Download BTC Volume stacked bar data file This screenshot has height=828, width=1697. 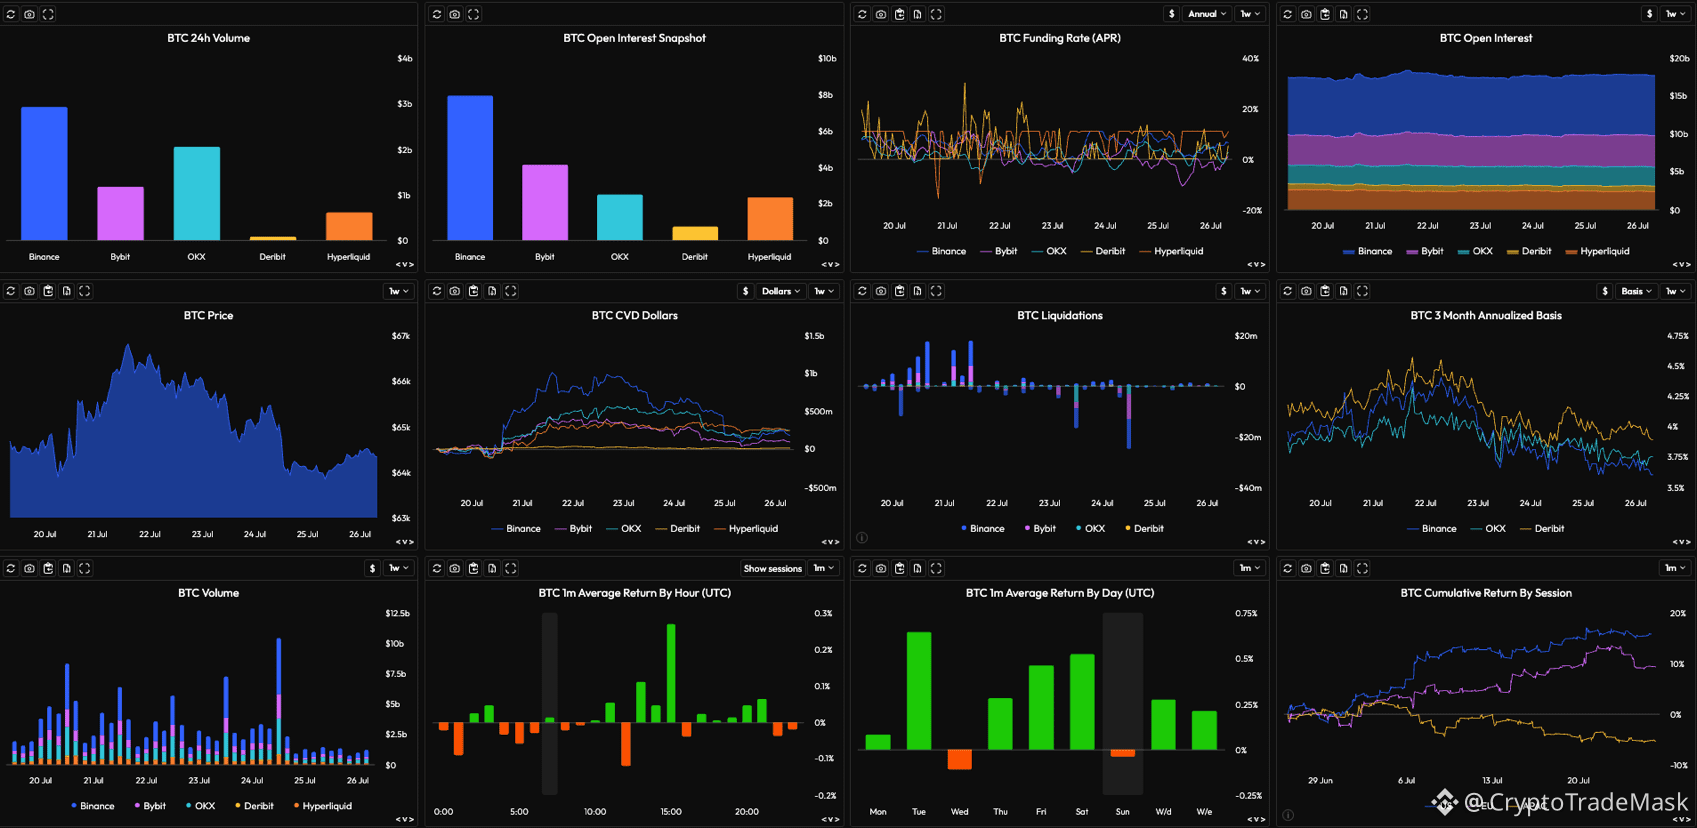click(67, 568)
